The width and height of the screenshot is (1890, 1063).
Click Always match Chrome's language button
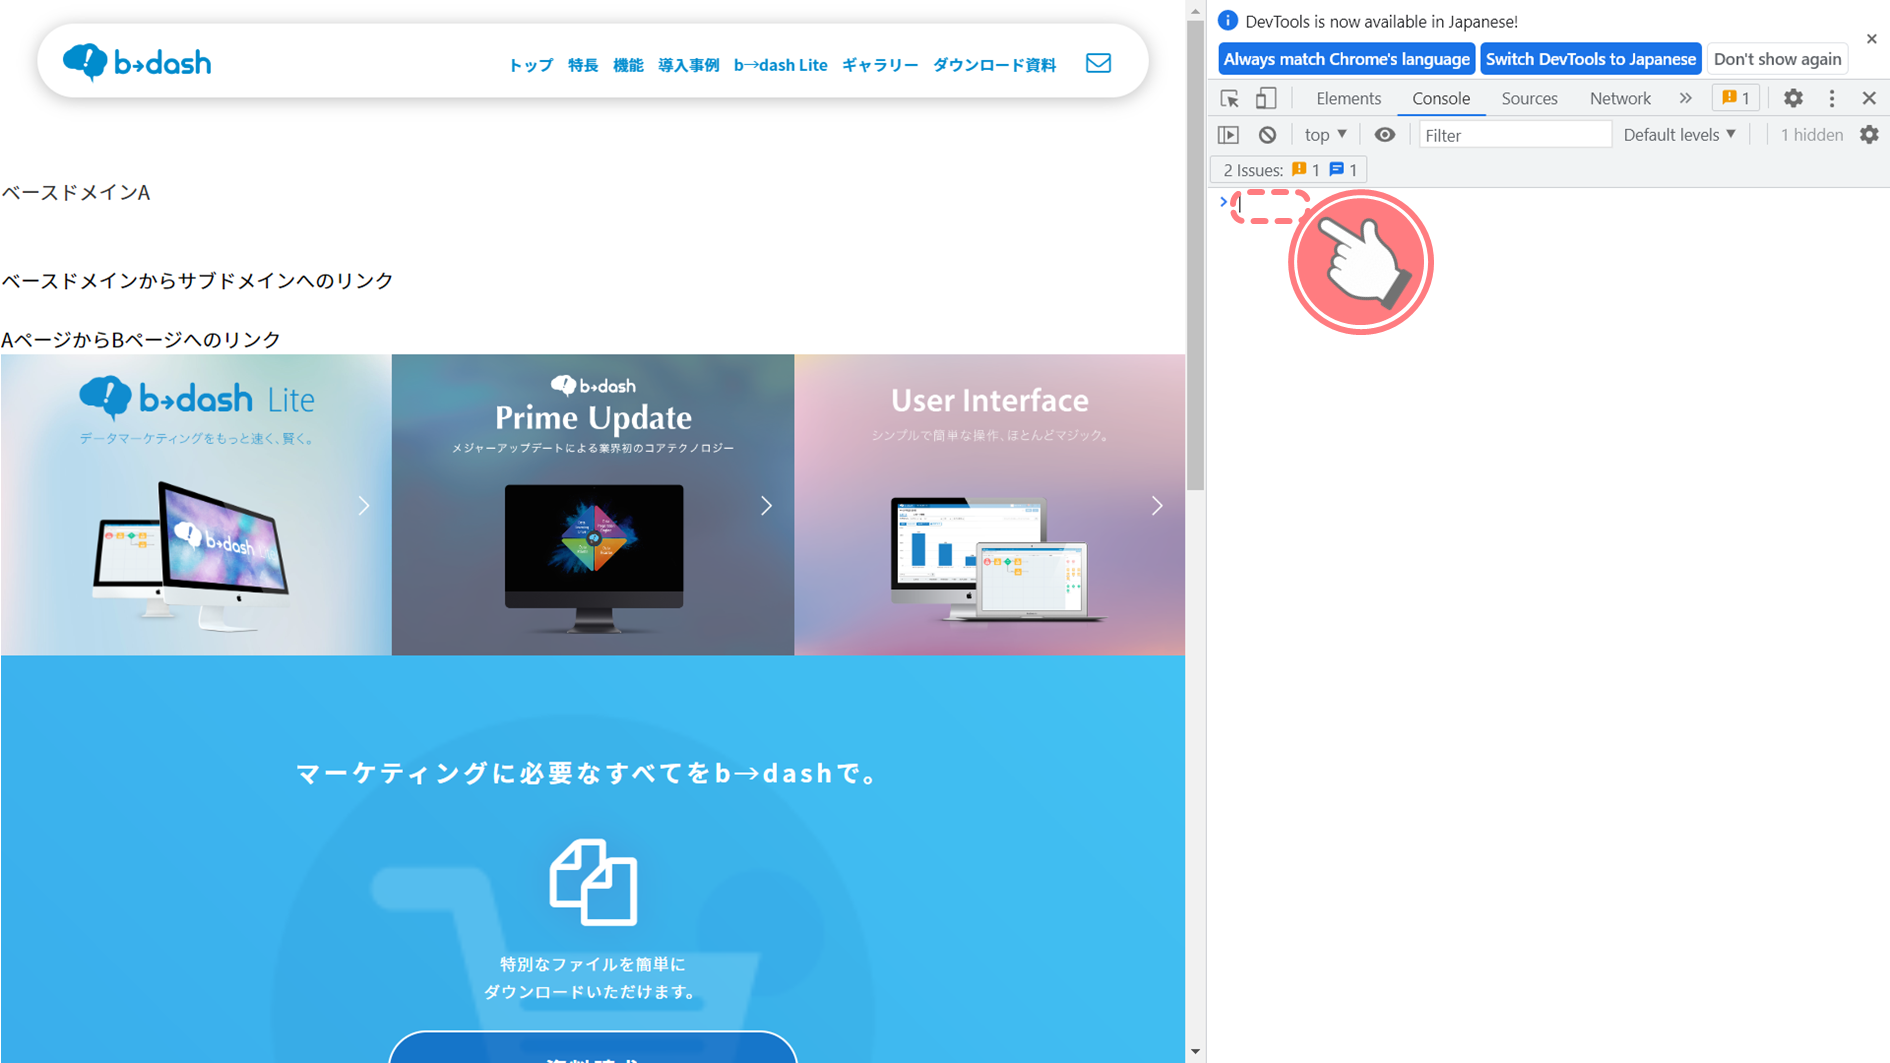1346,59
